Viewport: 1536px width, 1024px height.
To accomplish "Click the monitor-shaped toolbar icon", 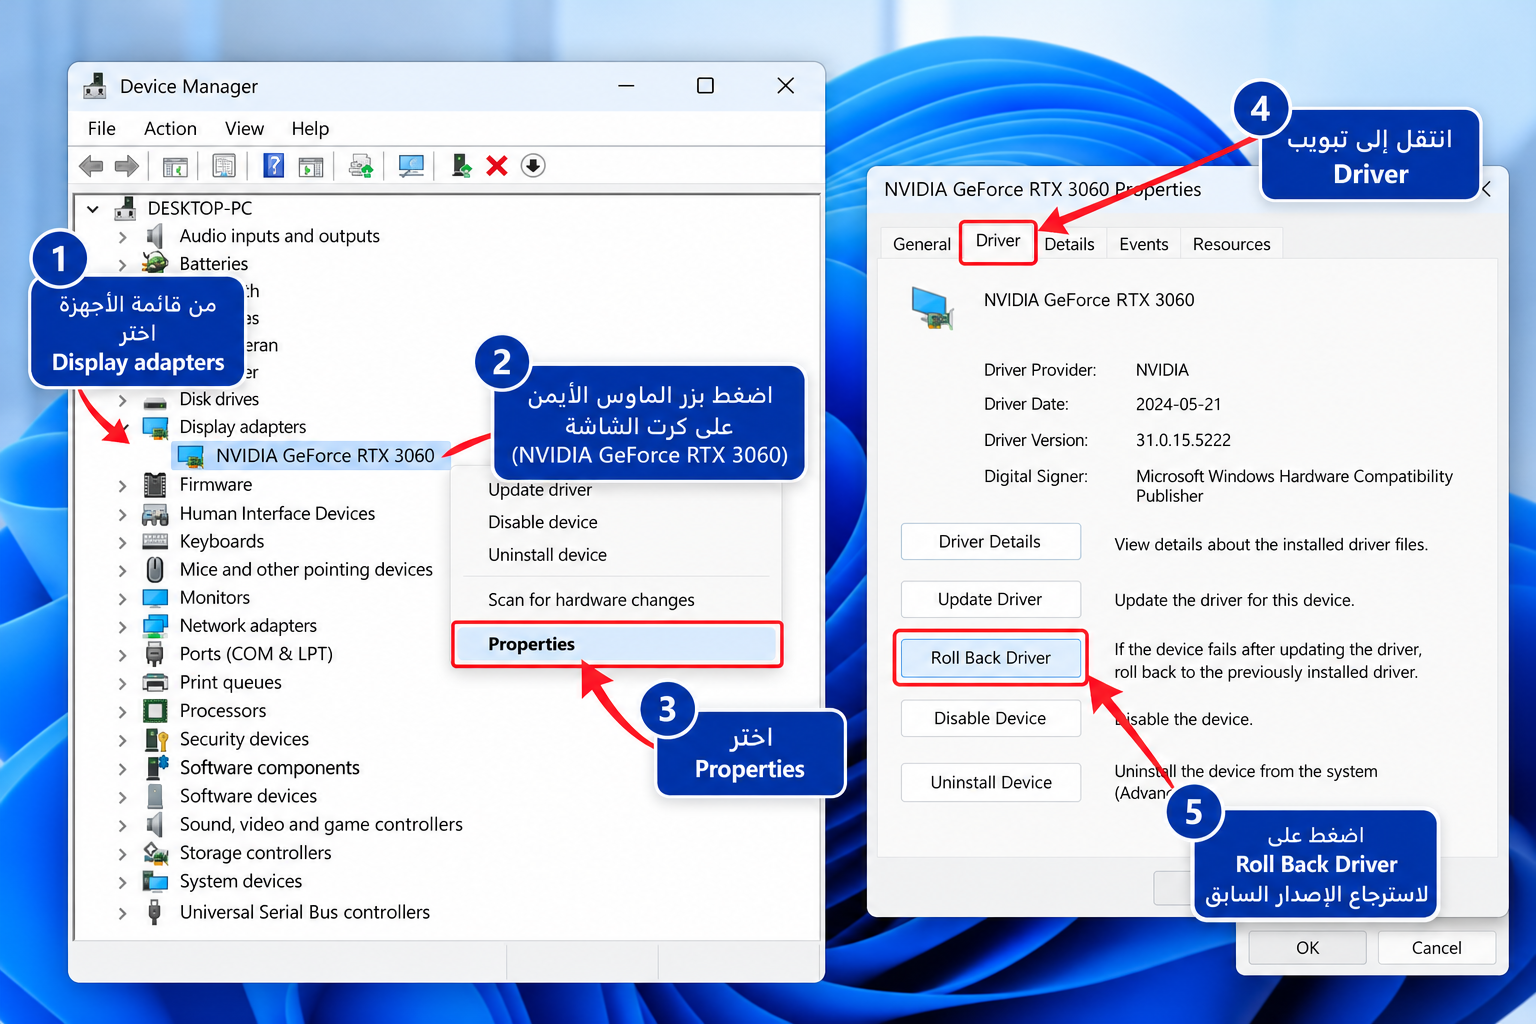I will [411, 166].
